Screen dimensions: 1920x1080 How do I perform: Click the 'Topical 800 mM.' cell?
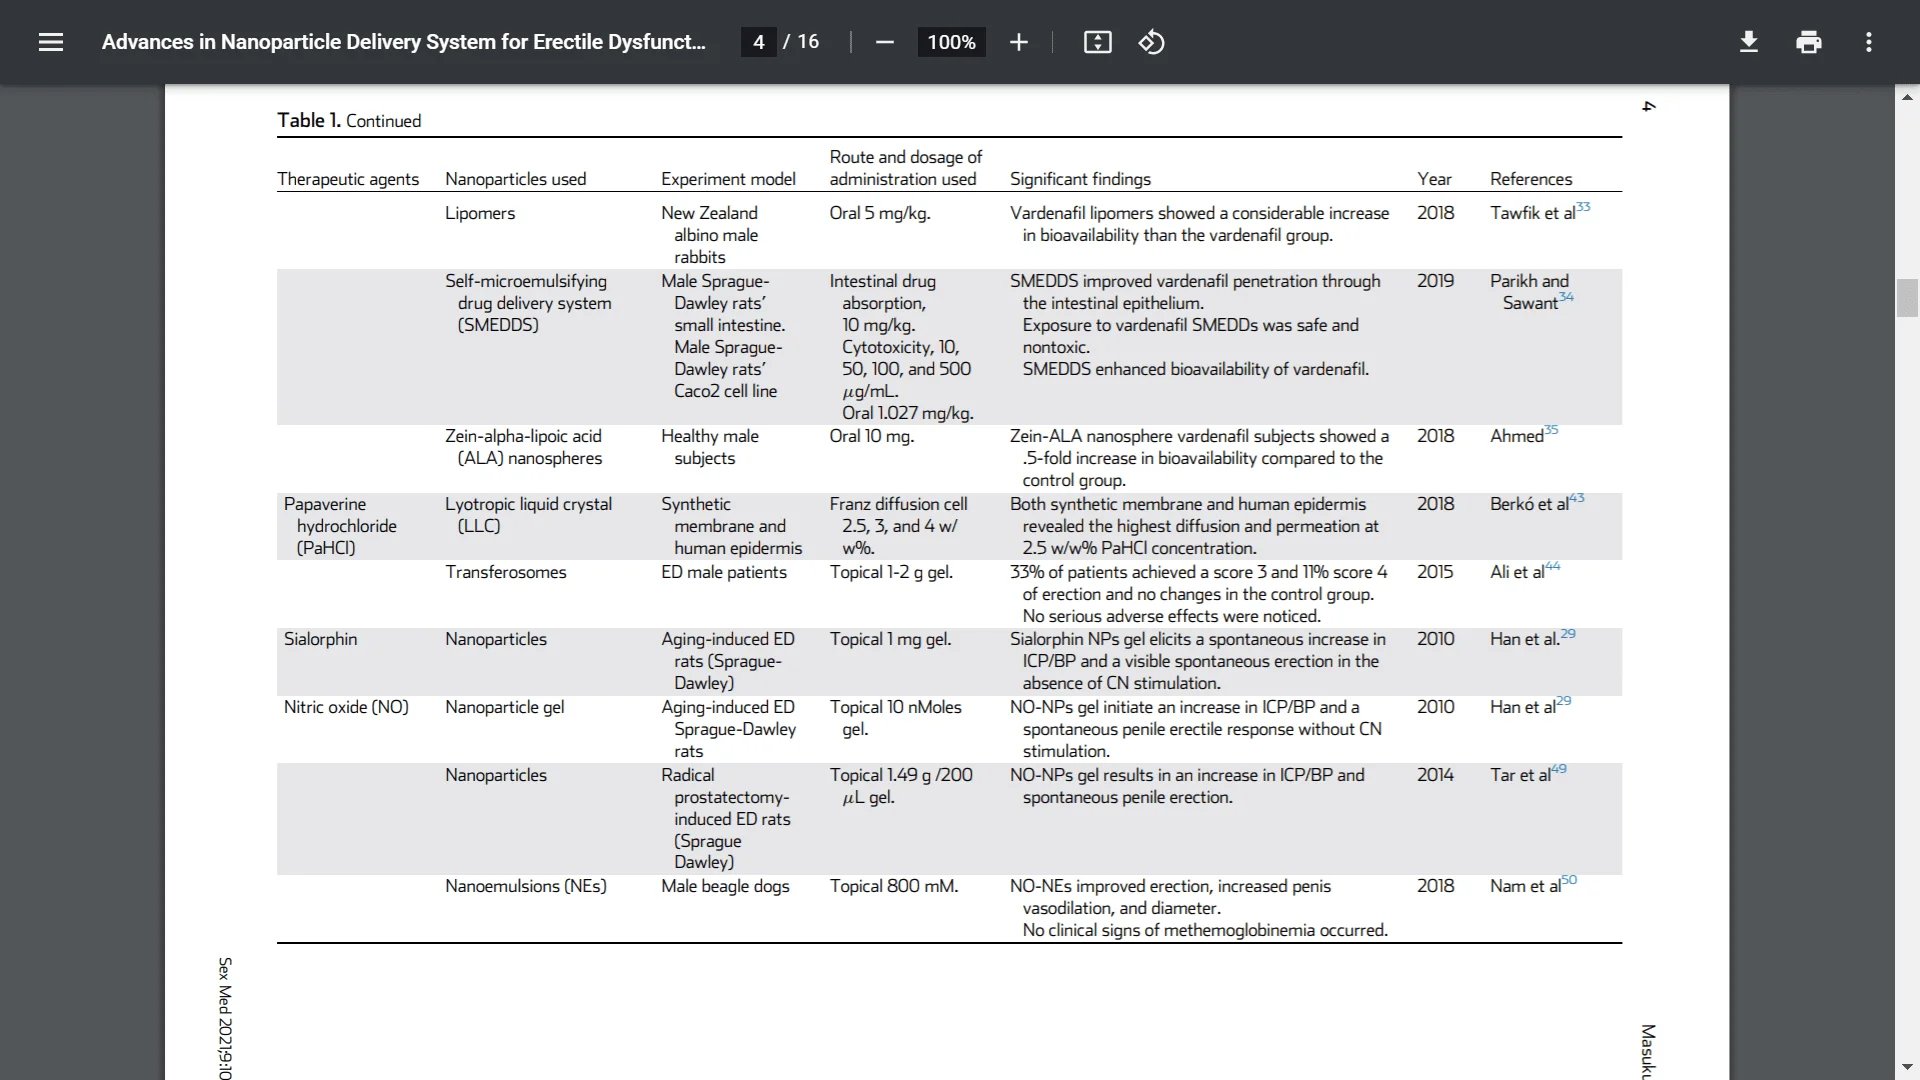894,886
